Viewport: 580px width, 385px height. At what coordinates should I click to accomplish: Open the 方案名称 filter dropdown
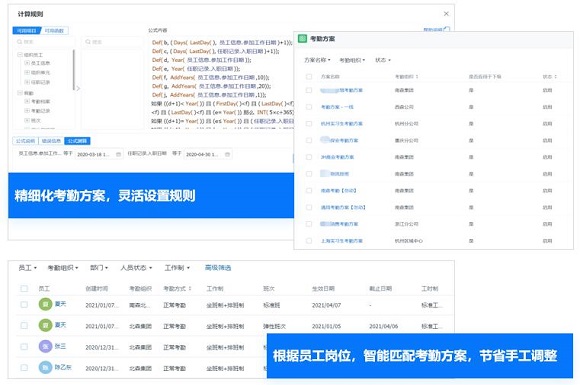(x=317, y=60)
